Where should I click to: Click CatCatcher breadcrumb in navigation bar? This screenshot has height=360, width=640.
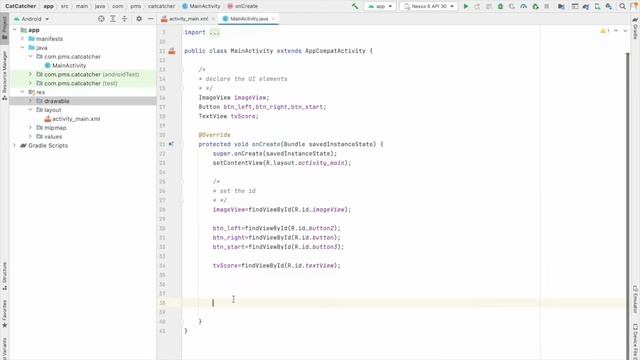(x=20, y=6)
